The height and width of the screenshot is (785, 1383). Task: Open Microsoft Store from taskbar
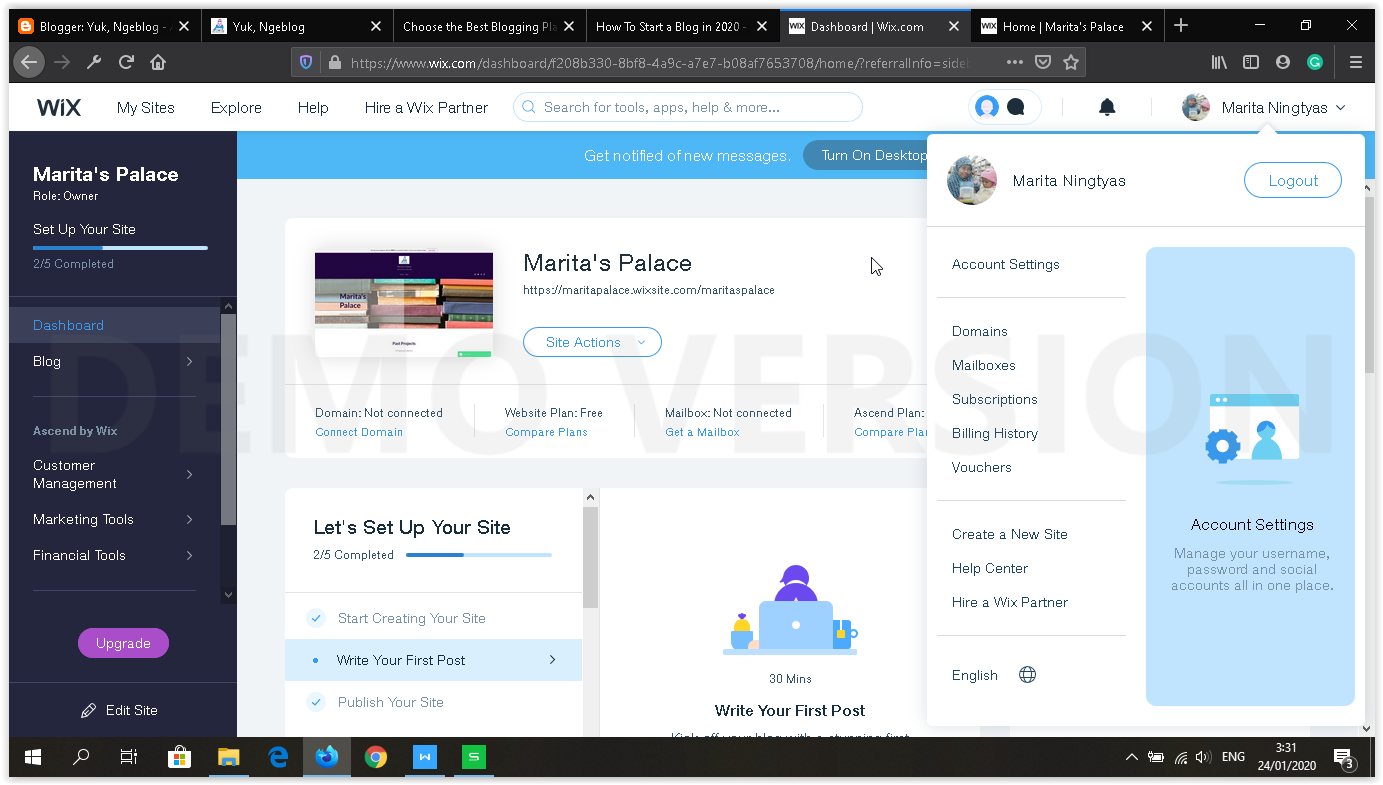179,757
